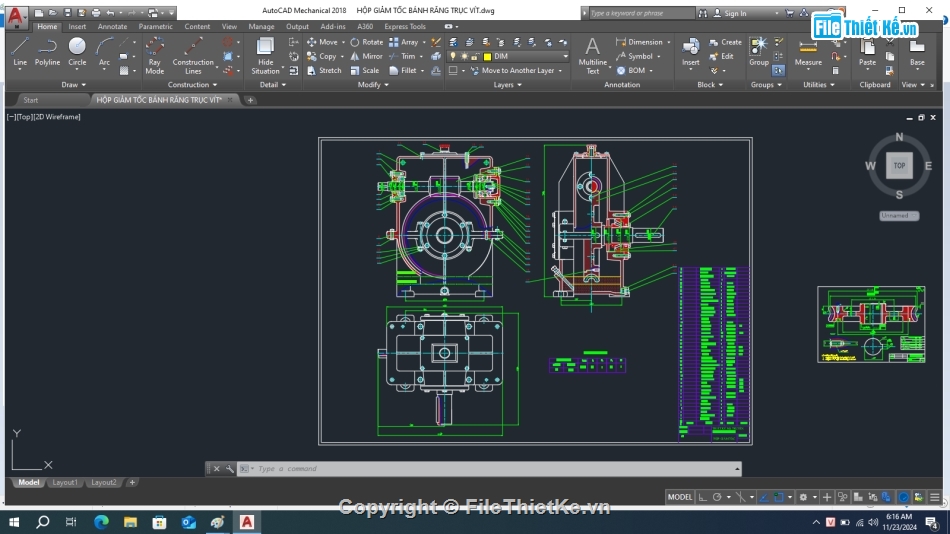This screenshot has width=950, height=534.
Task: Click the Group tool
Action: coord(759,52)
